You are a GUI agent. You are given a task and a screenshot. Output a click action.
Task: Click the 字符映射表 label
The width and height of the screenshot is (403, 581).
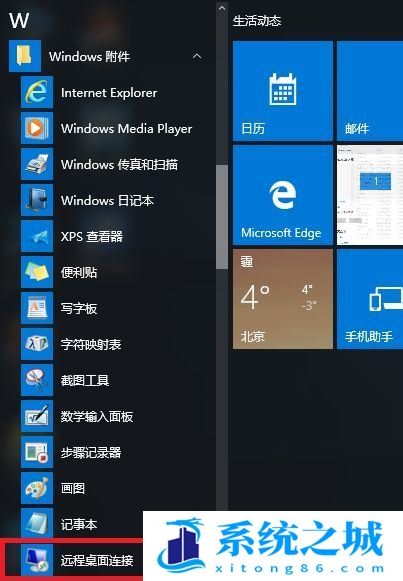(x=91, y=344)
